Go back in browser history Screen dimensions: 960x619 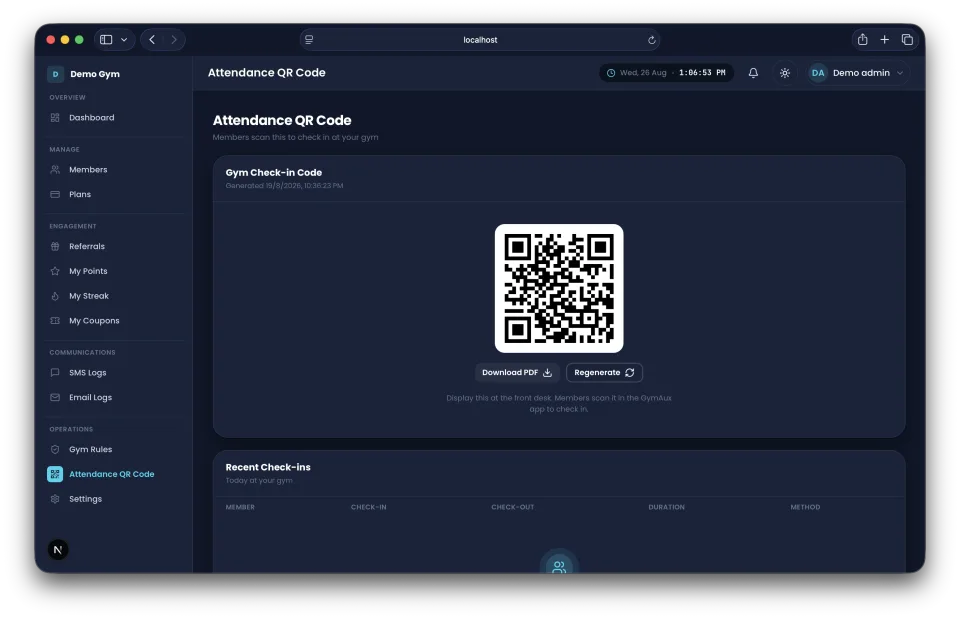[x=152, y=40]
